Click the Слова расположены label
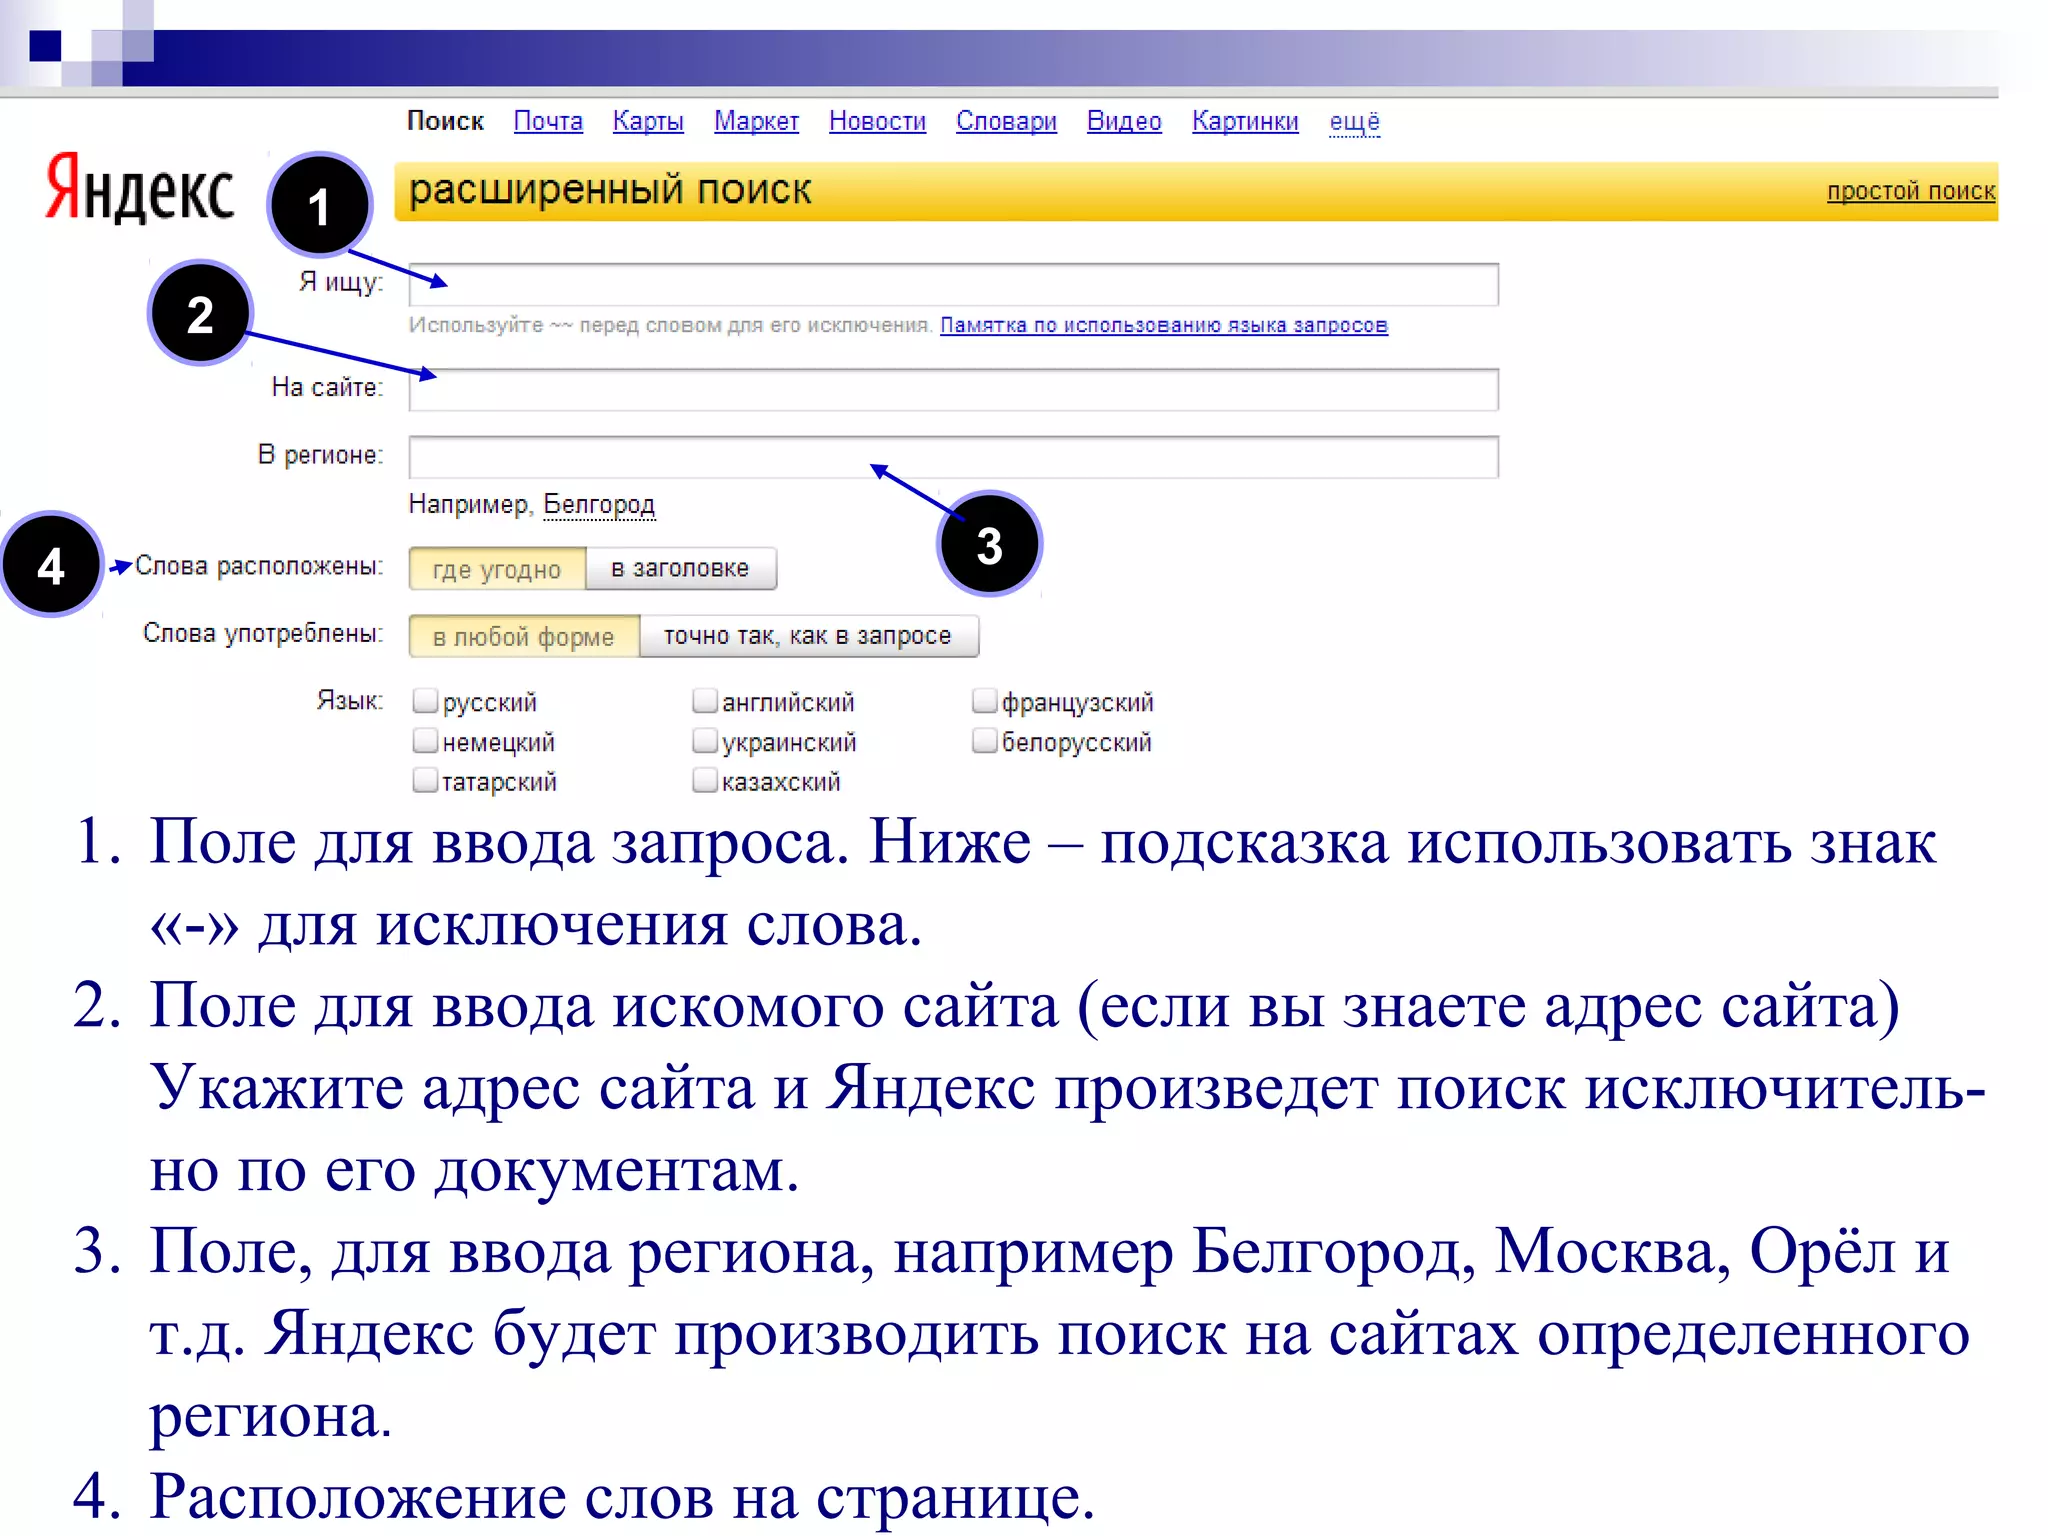The image size is (2048, 1536). (x=259, y=566)
